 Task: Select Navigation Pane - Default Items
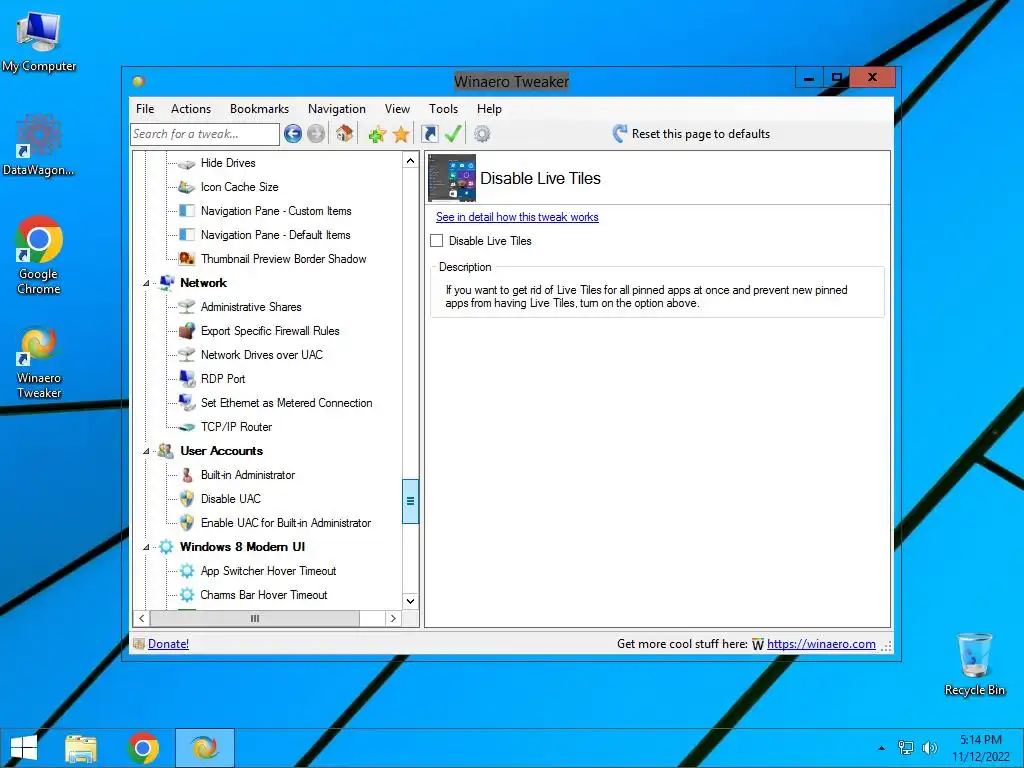(x=276, y=235)
